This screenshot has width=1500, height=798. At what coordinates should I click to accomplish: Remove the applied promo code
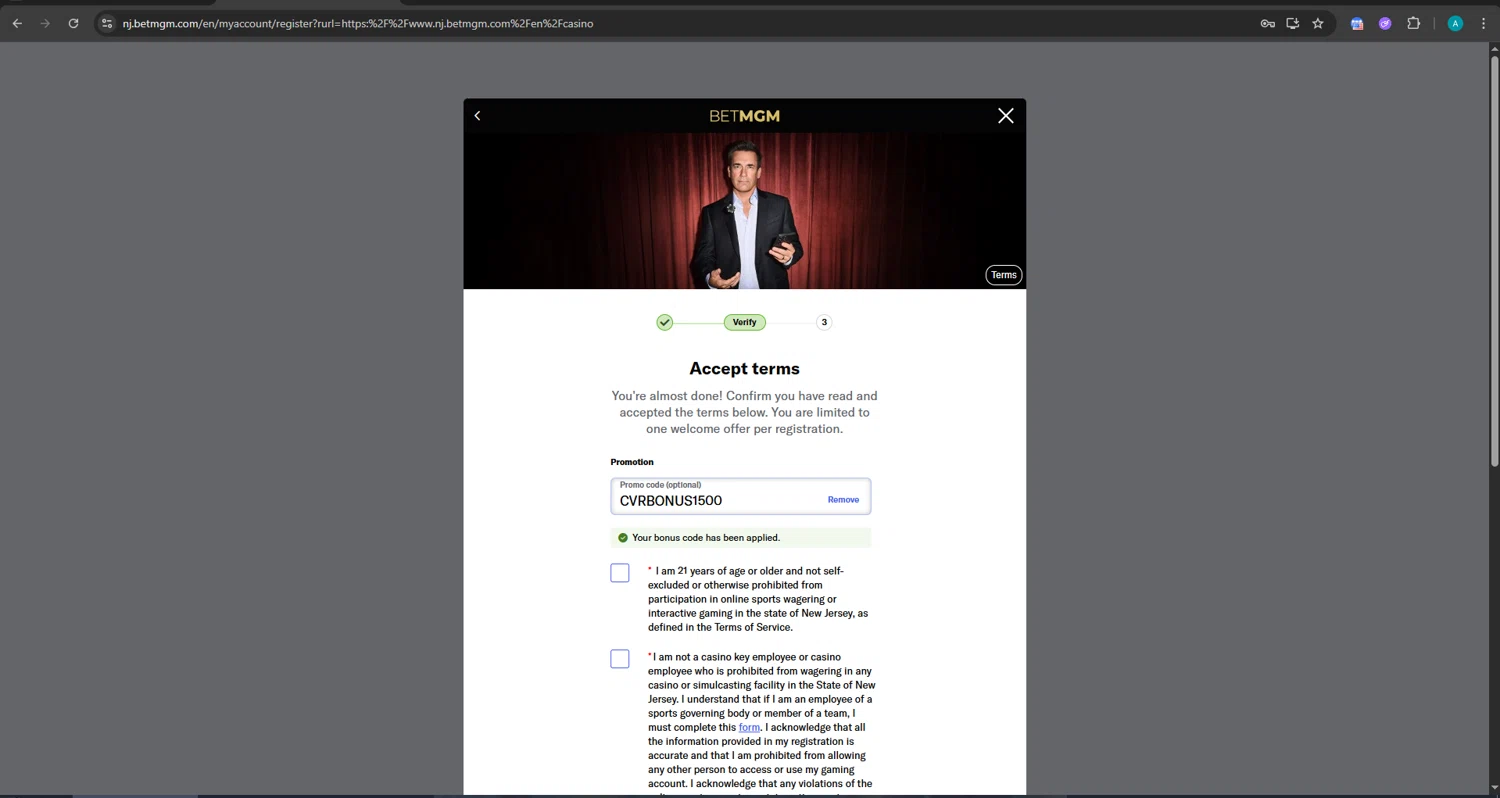tap(843, 499)
